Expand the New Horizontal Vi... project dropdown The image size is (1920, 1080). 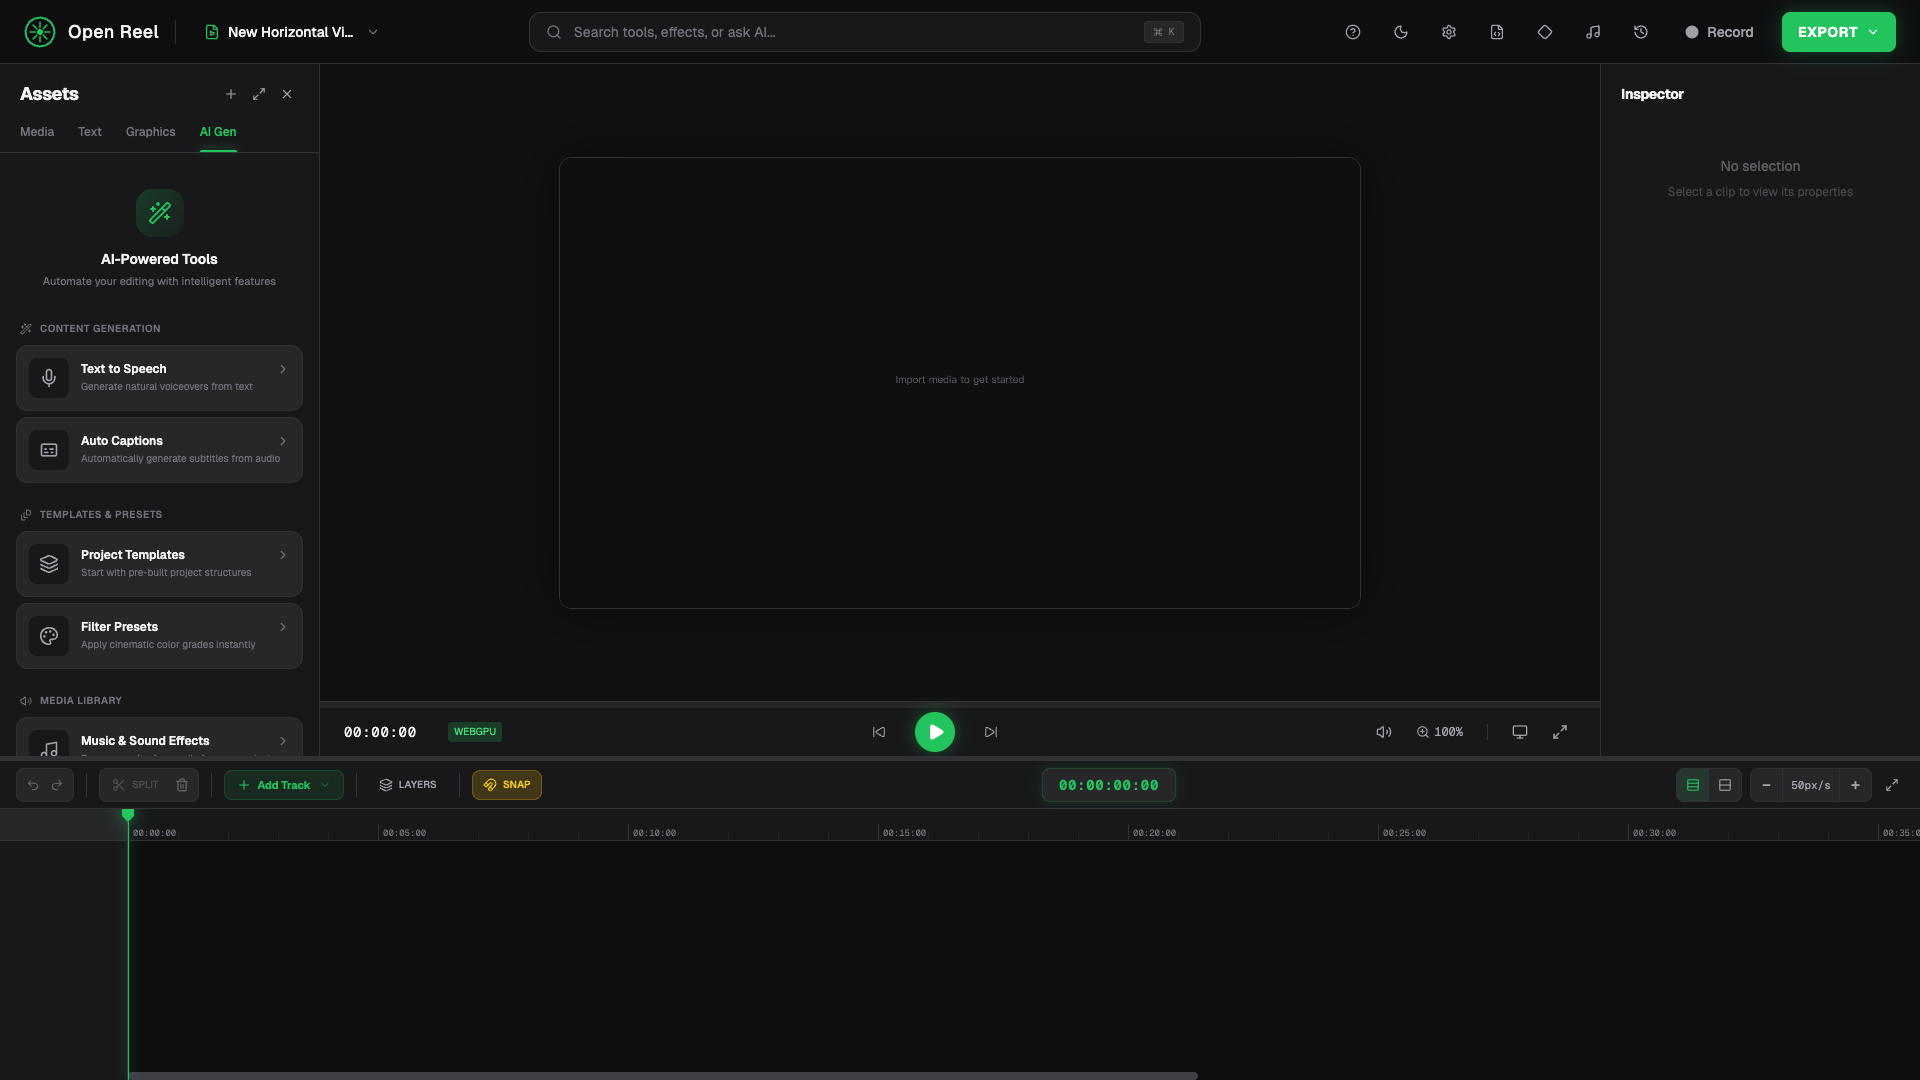pyautogui.click(x=291, y=32)
